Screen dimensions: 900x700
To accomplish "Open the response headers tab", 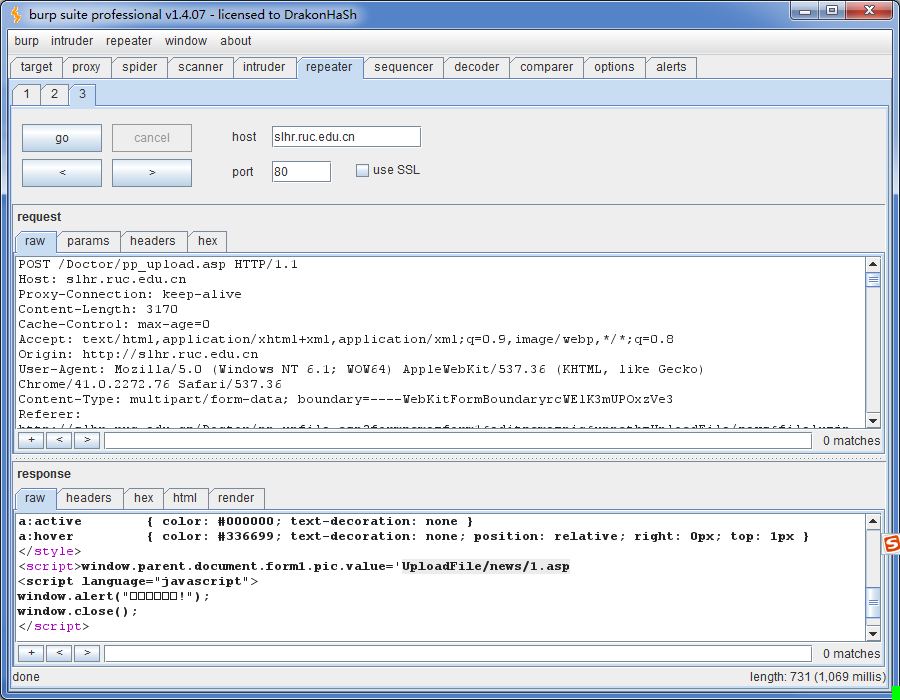I will (x=88, y=498).
